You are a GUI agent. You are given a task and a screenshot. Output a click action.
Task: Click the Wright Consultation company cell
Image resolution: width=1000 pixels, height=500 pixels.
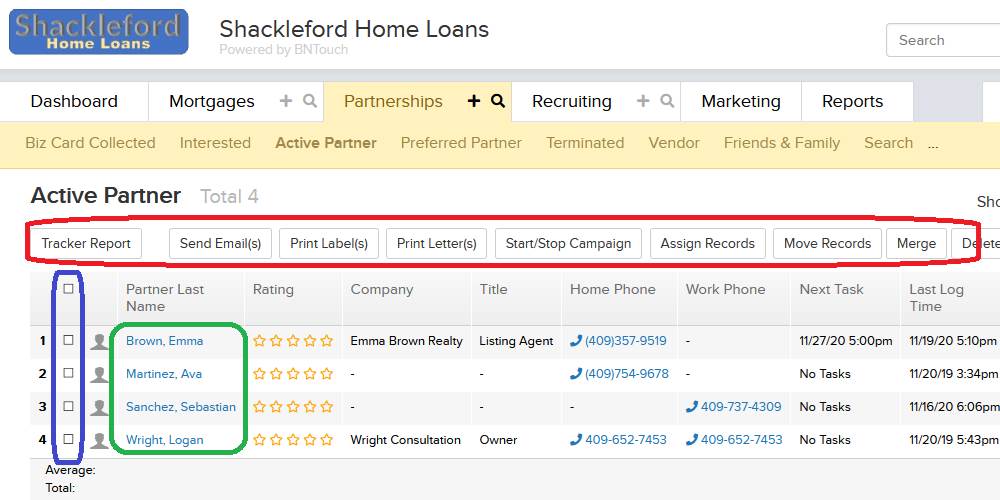(x=406, y=440)
